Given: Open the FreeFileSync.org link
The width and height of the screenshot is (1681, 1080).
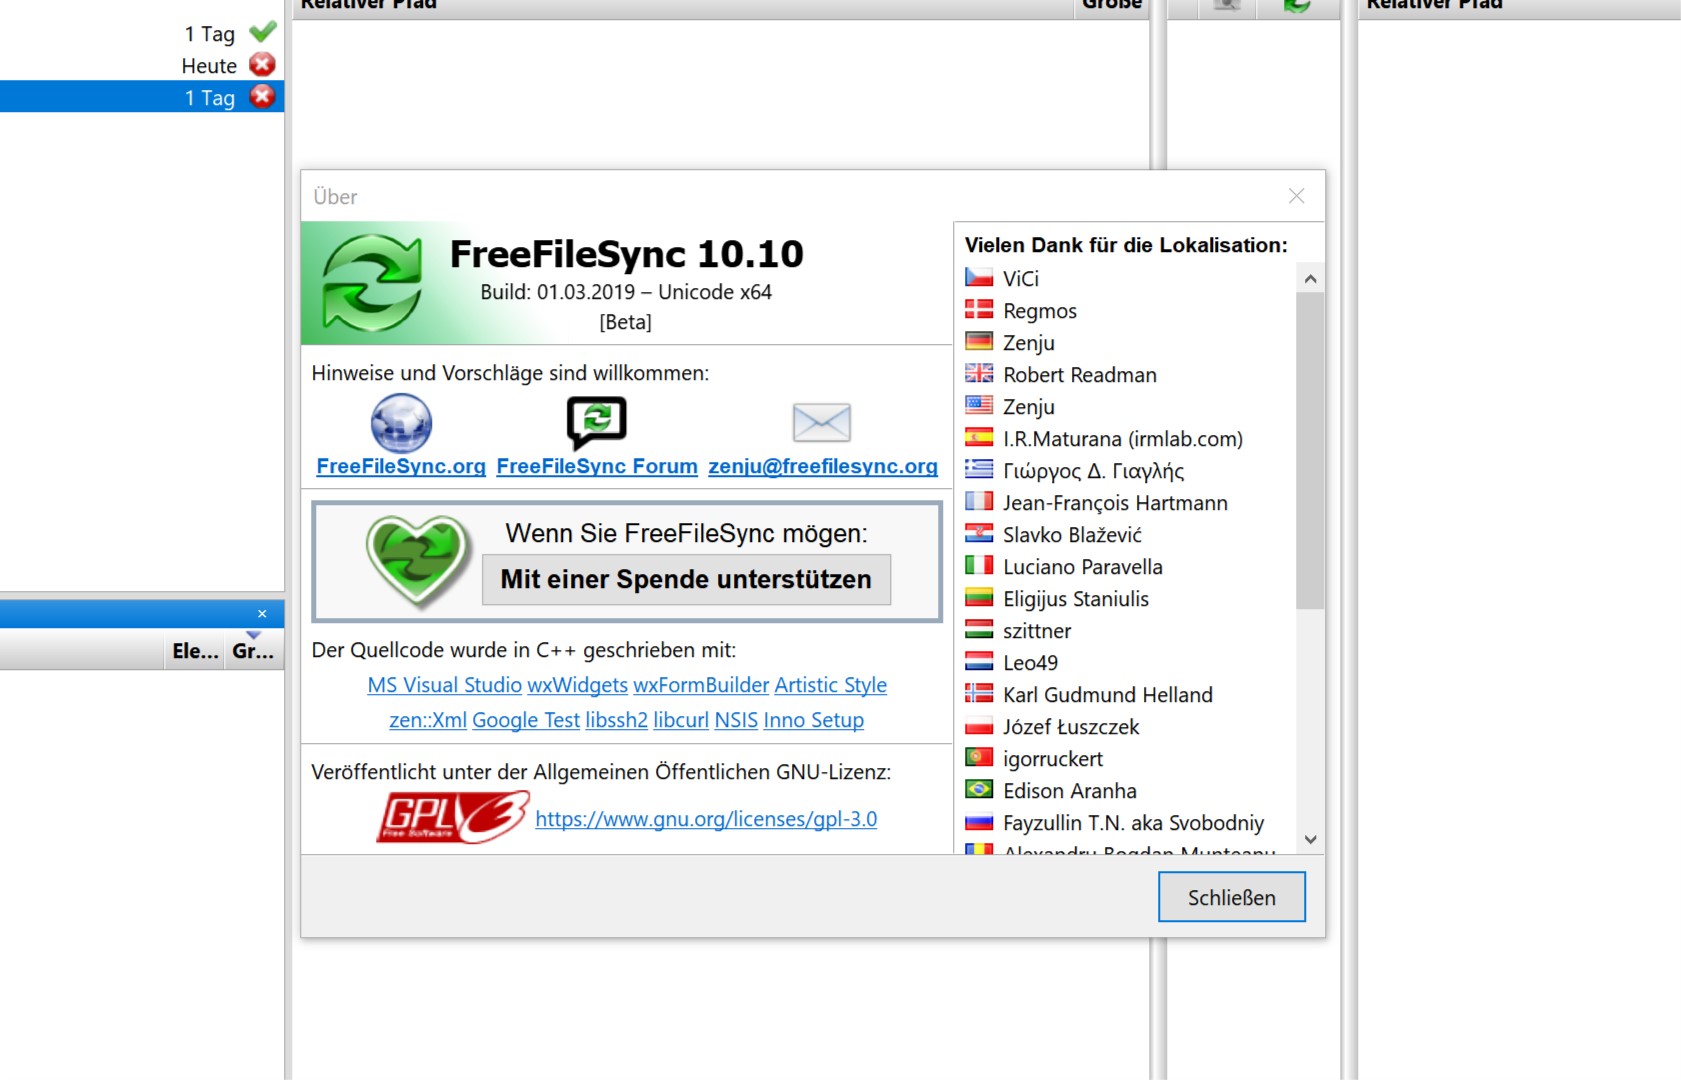Looking at the screenshot, I should (401, 466).
